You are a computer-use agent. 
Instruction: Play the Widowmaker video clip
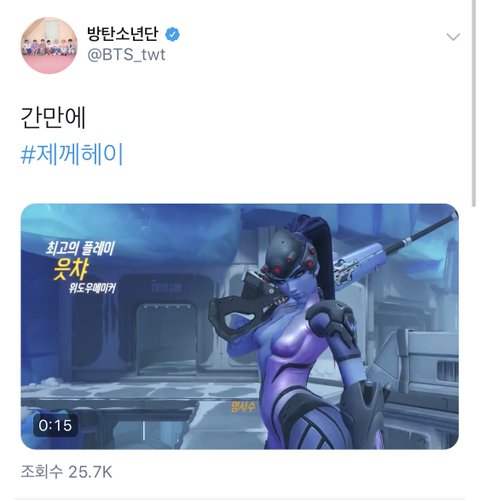coord(240,326)
